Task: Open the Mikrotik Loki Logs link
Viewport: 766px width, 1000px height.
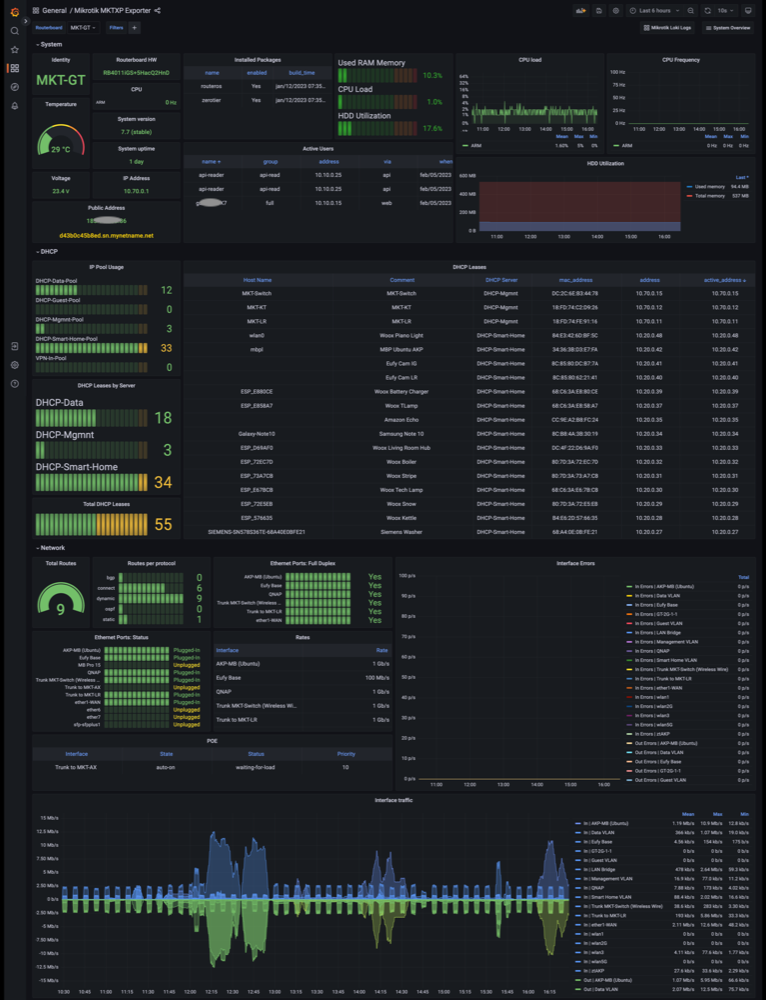Action: click(667, 28)
